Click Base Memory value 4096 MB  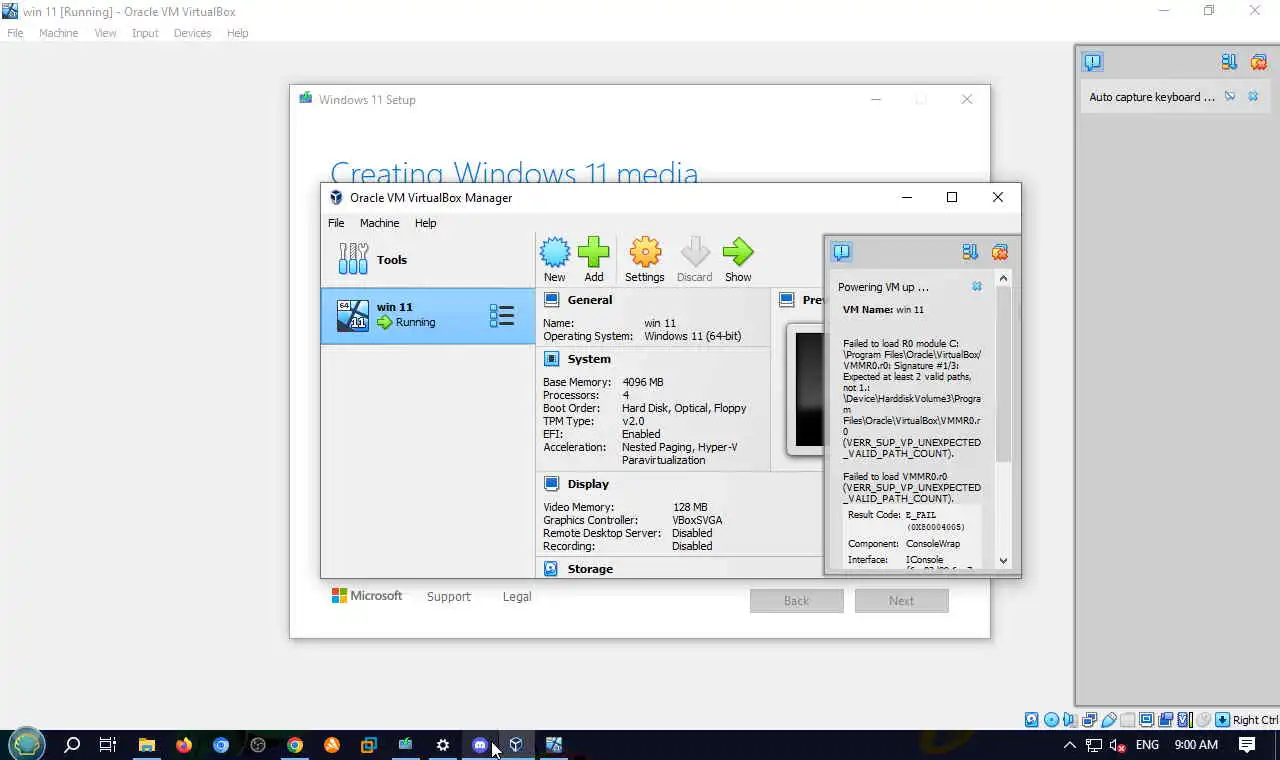[x=643, y=382]
